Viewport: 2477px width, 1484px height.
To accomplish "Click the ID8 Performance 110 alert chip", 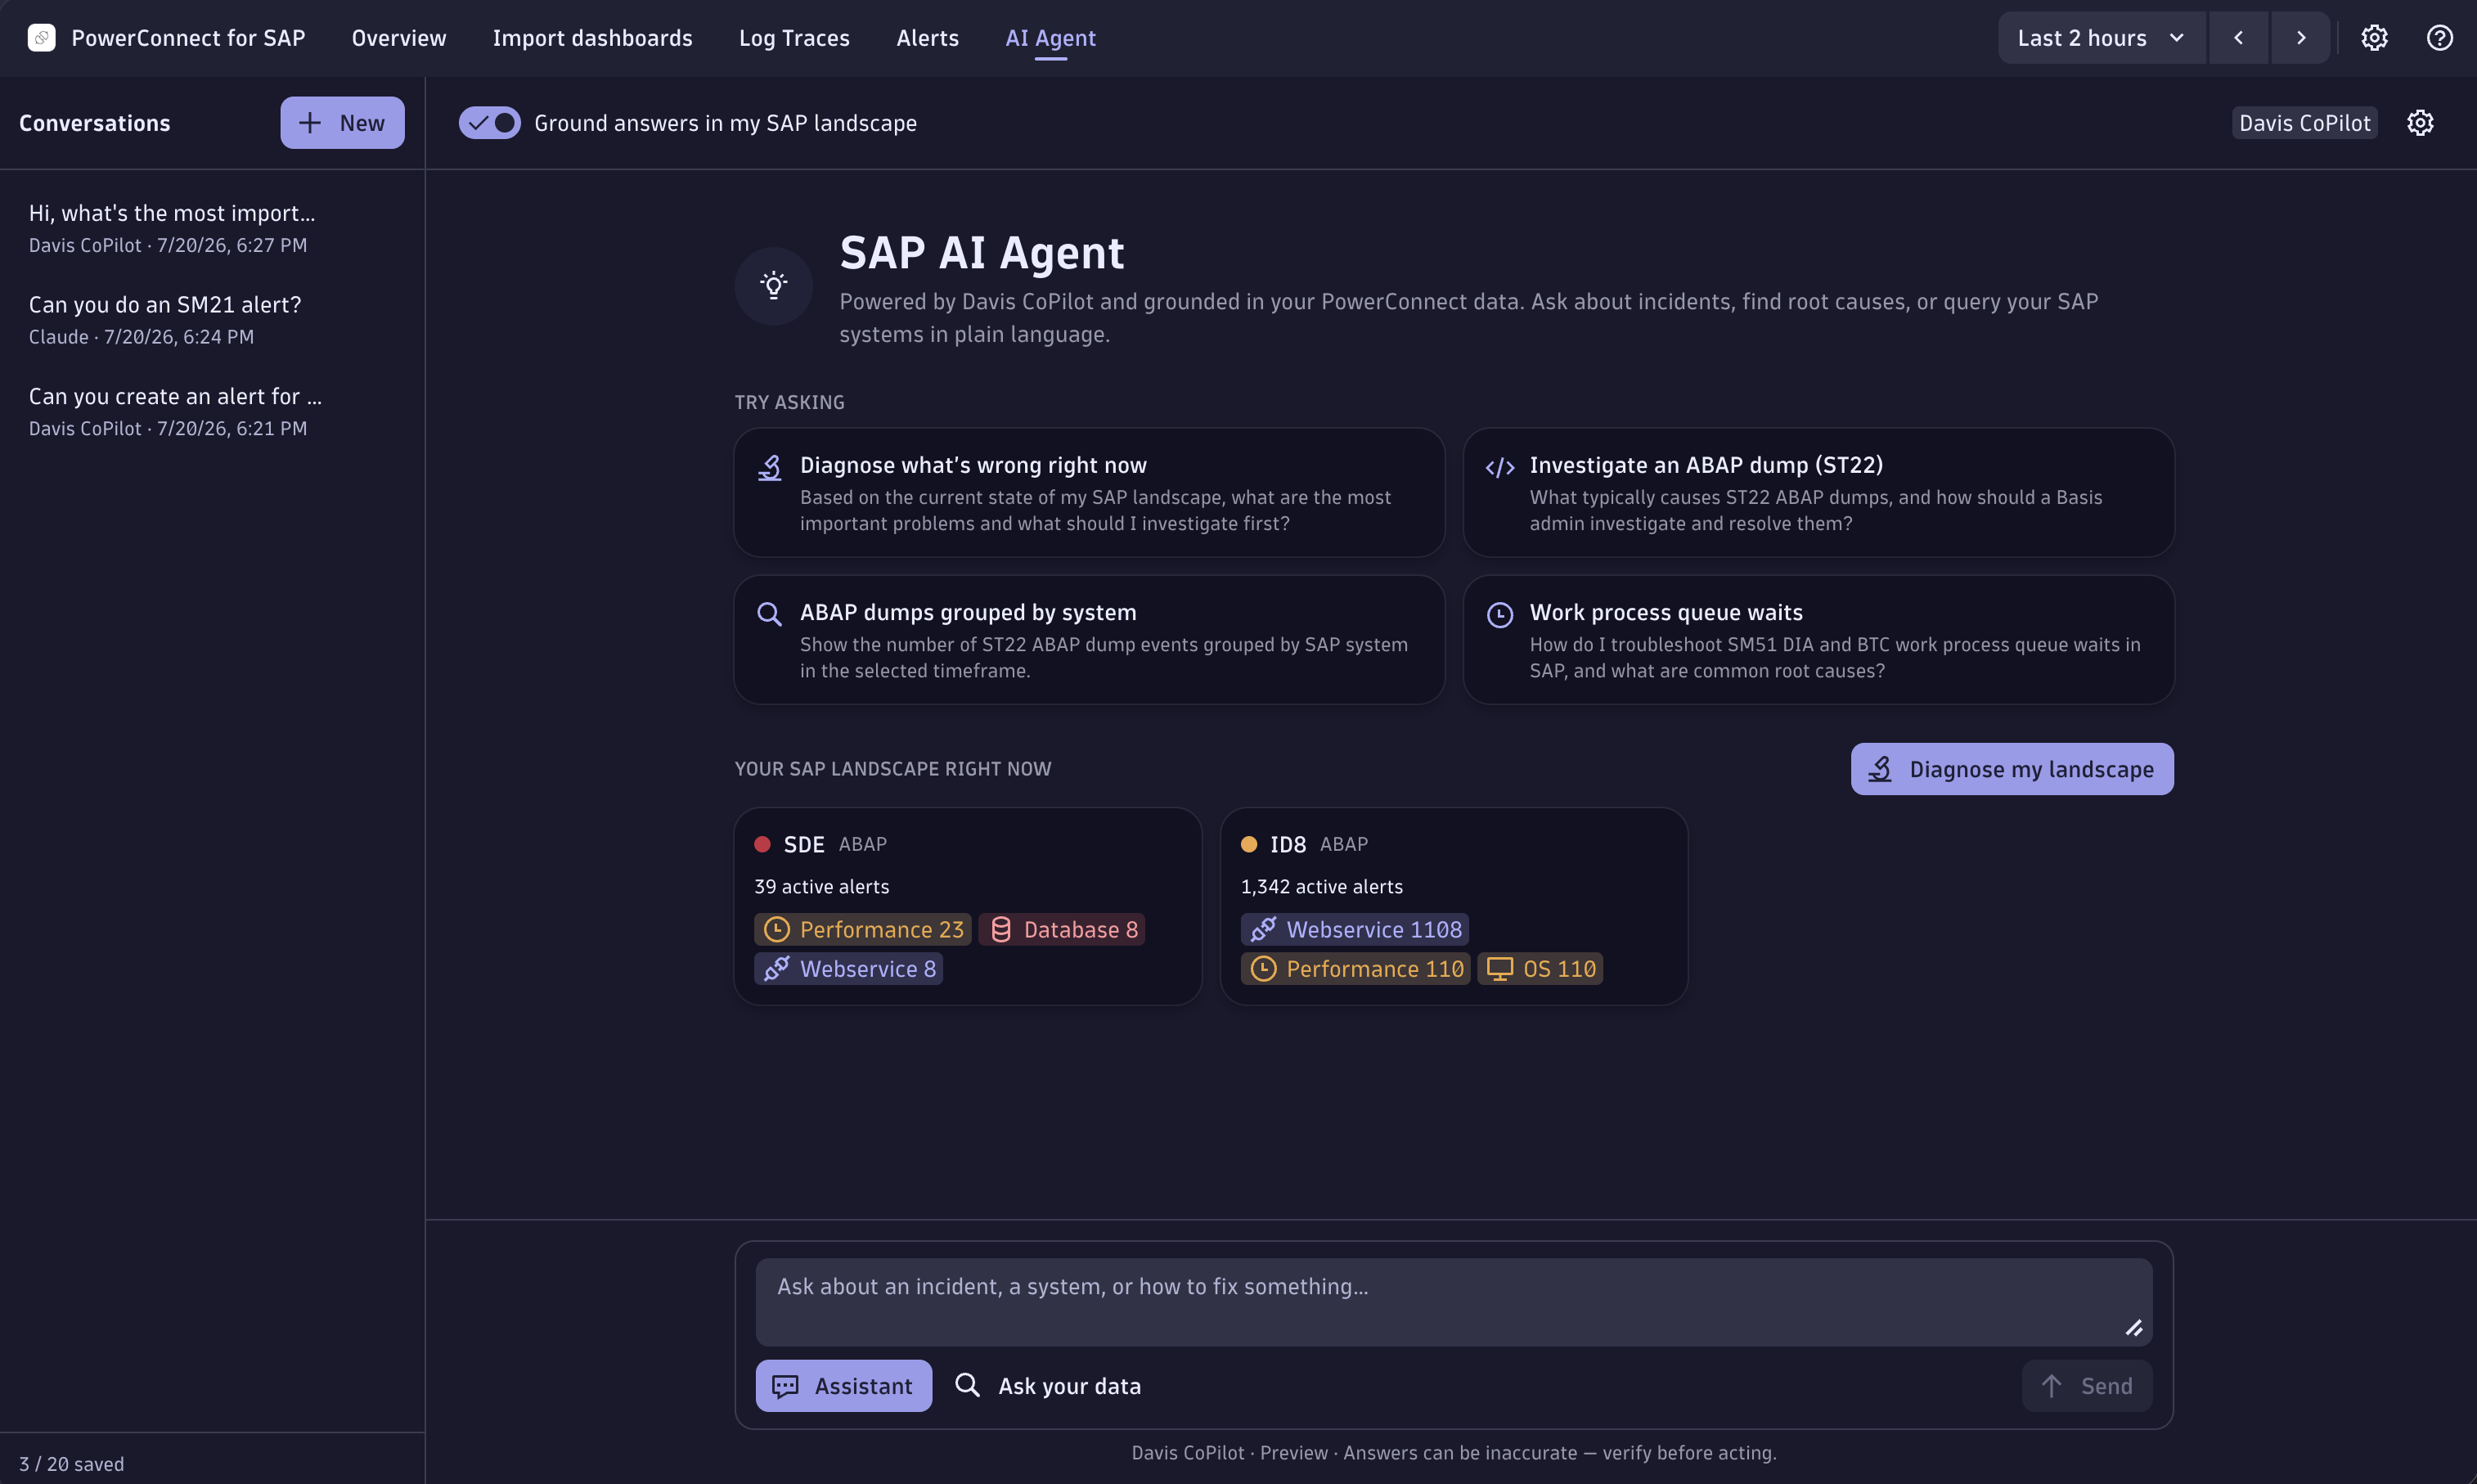I will click(1356, 969).
